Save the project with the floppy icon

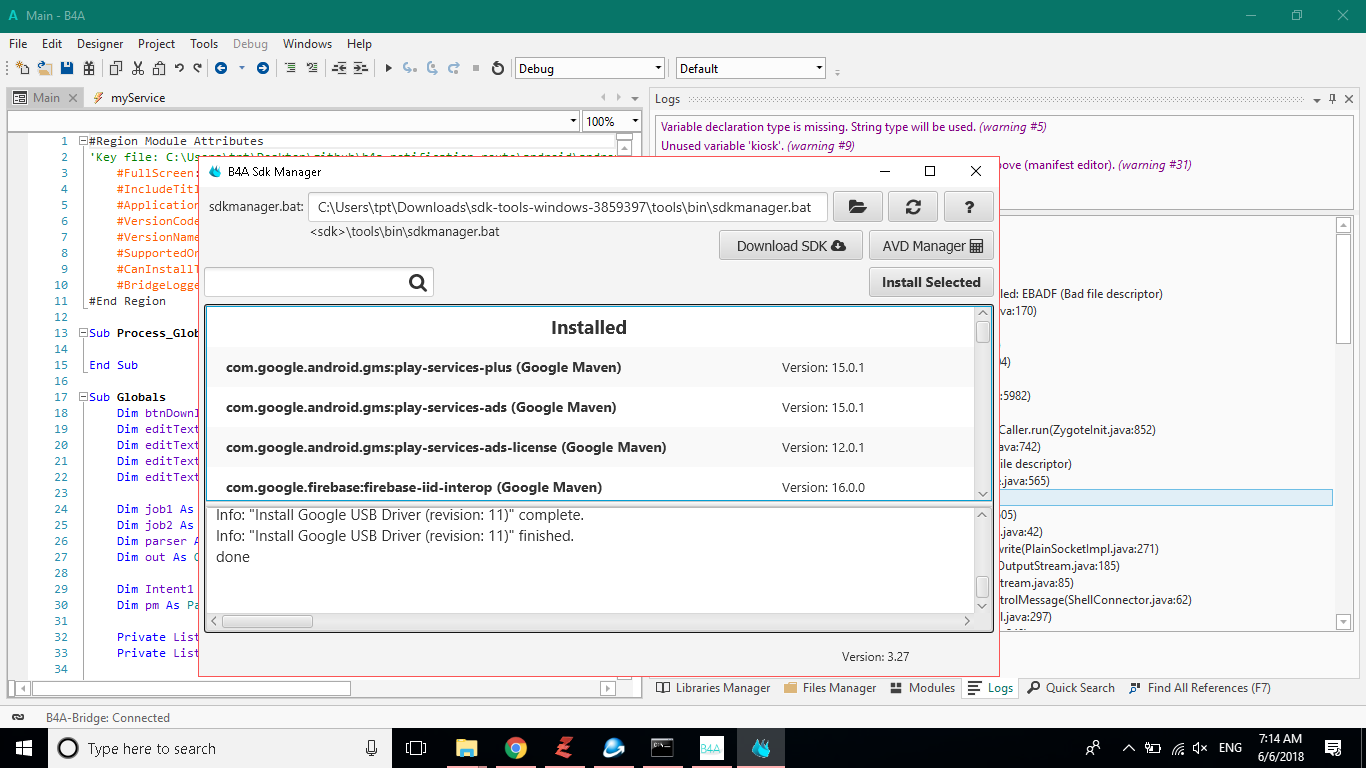[x=67, y=68]
